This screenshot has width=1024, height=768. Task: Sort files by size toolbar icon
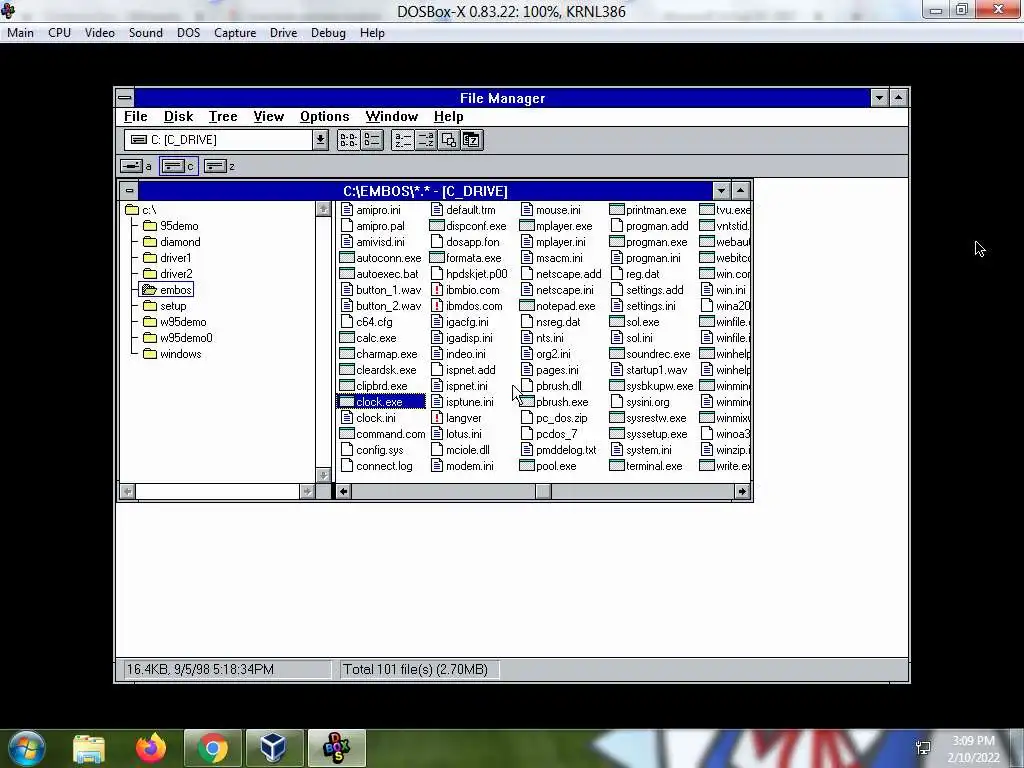[x=449, y=140]
